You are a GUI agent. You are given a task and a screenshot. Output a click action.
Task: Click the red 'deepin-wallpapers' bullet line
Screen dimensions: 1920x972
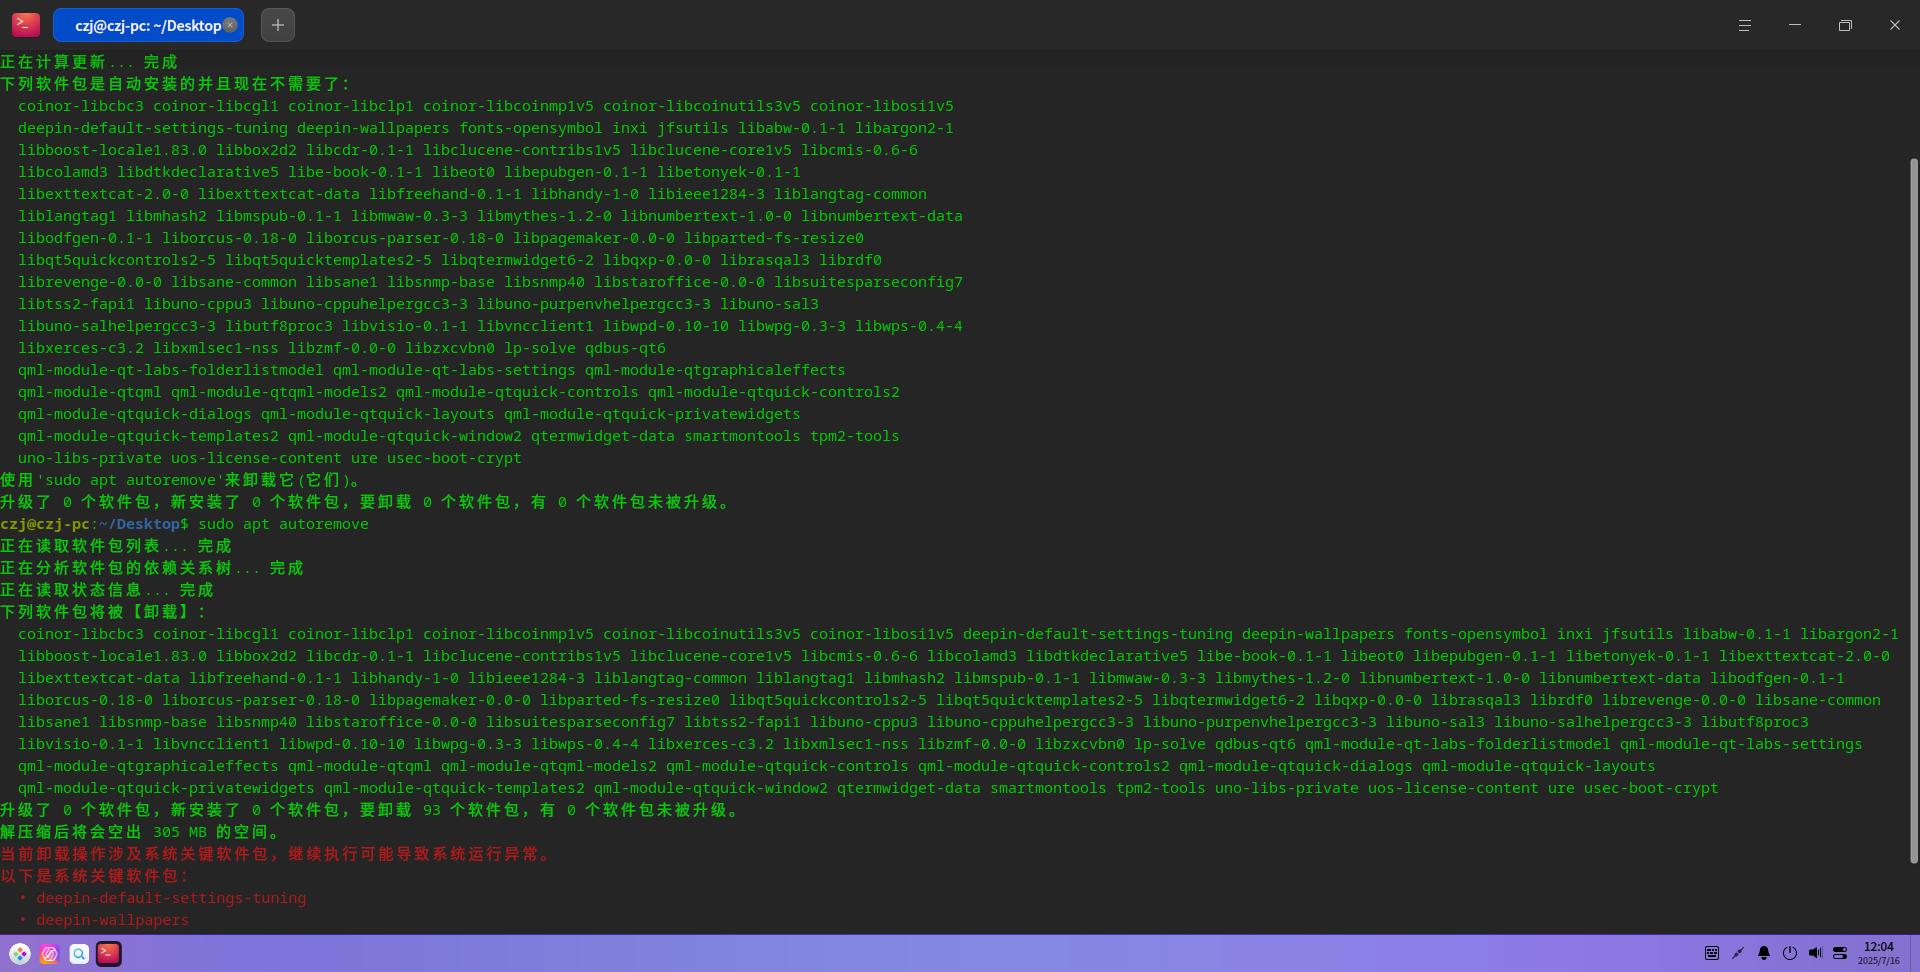tap(112, 920)
